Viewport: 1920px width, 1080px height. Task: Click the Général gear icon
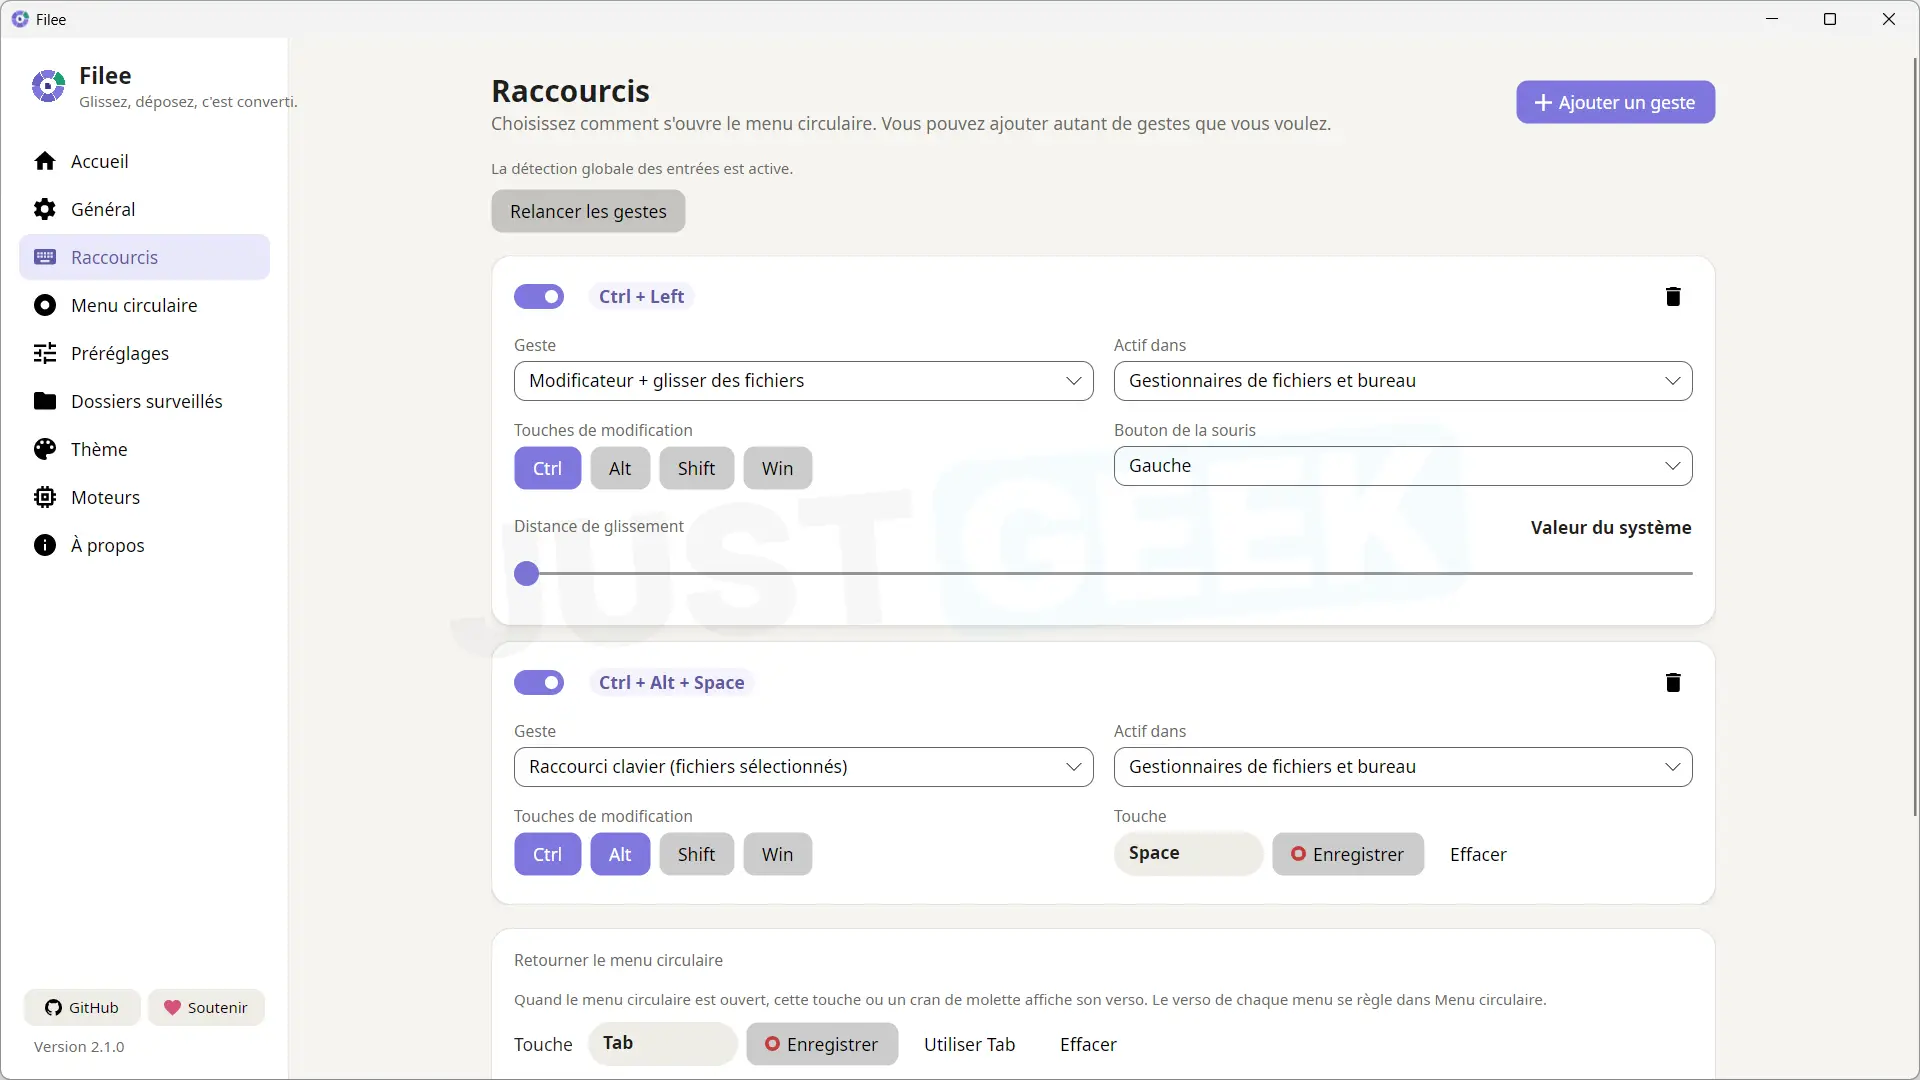coord(45,209)
